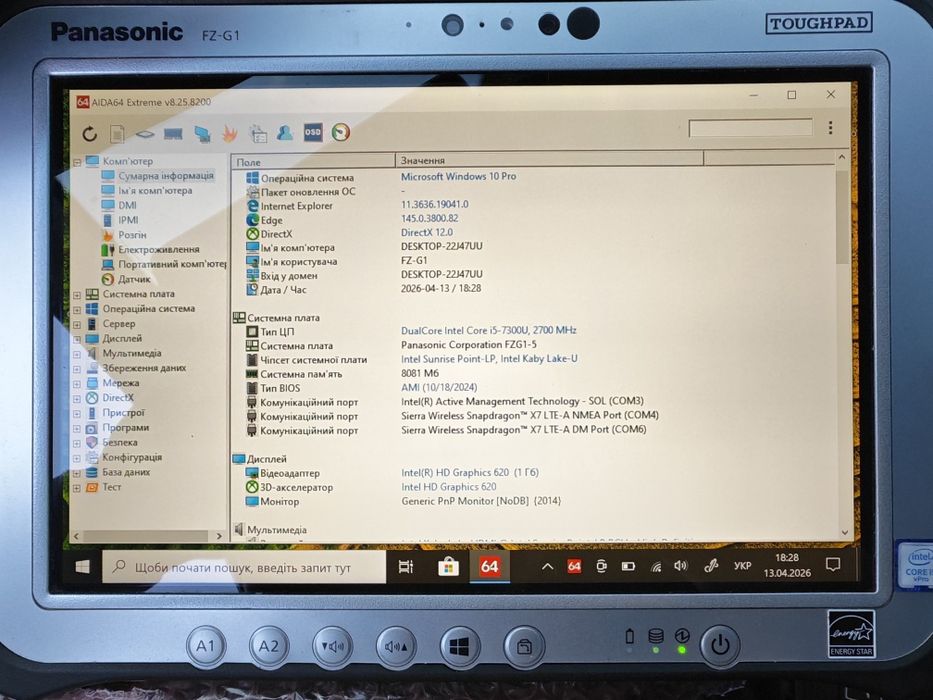Select База даних in the left tree
Screen dimensions: 933x700
126,472
